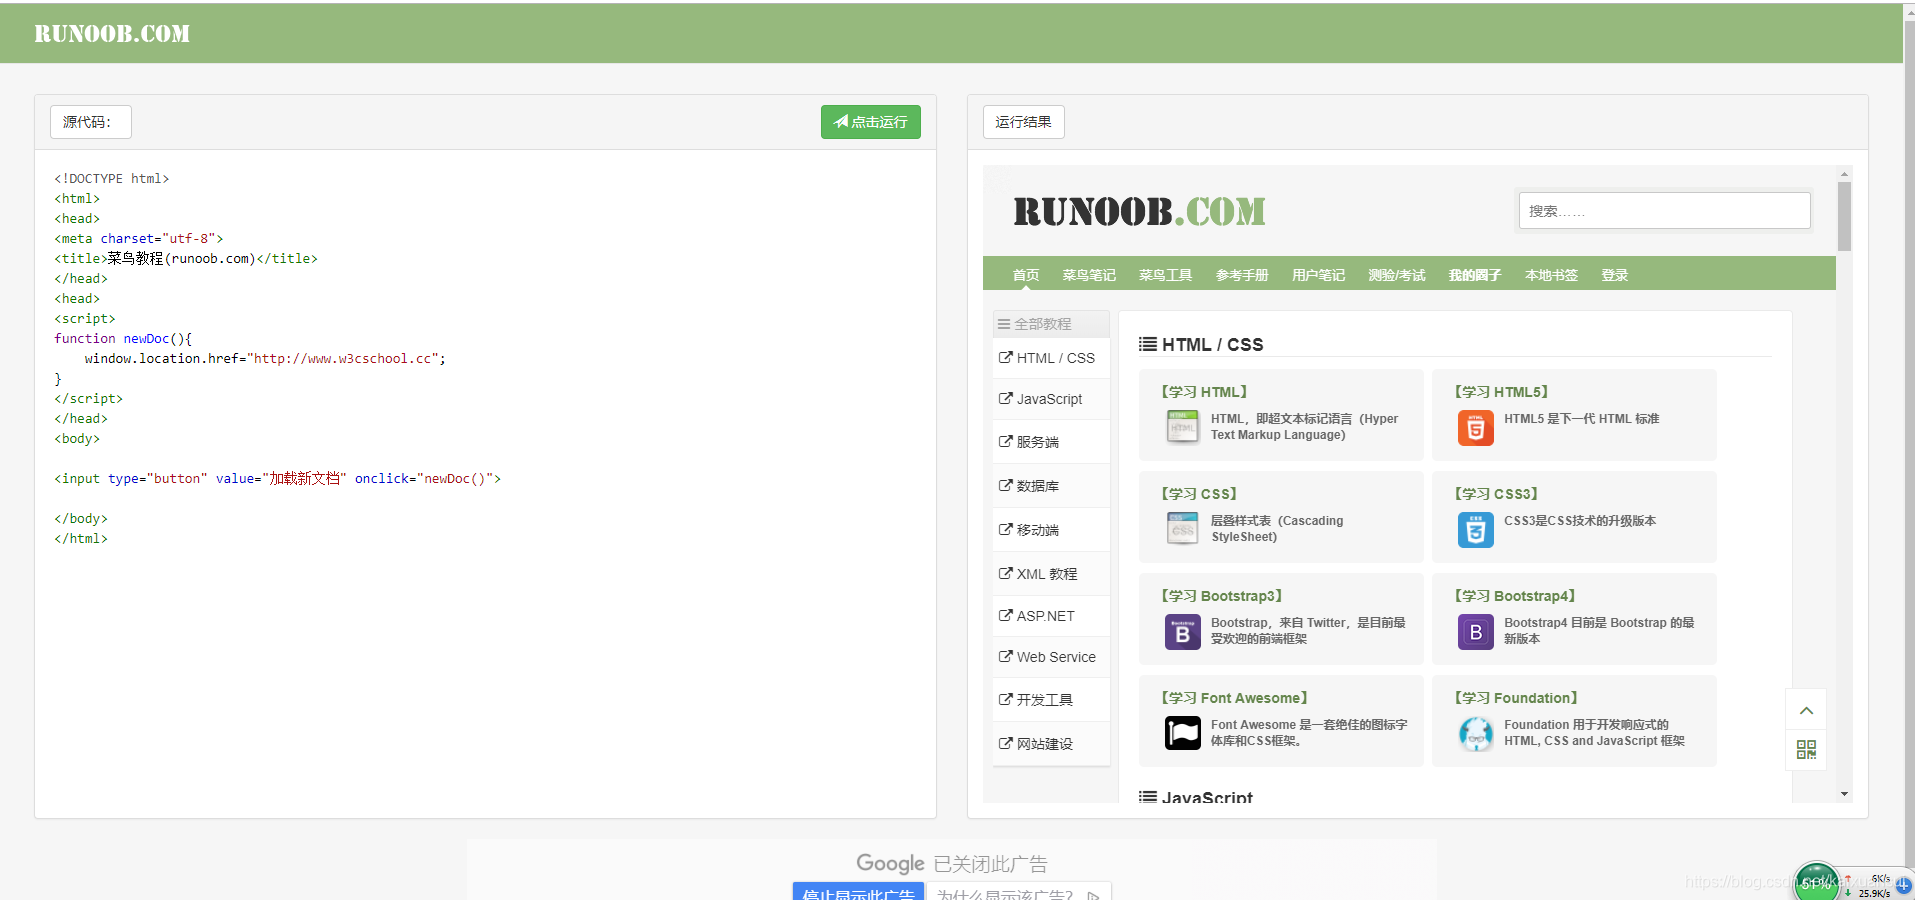The width and height of the screenshot is (1915, 900).
Task: Open the 【学习 CSS3】 link
Action: (x=1497, y=494)
